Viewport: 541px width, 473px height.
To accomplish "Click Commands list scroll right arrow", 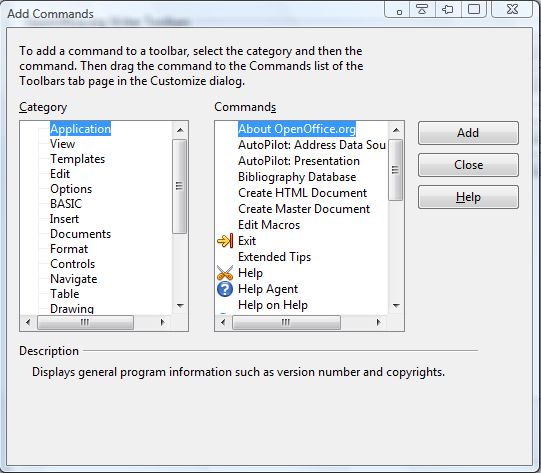I will [x=378, y=322].
